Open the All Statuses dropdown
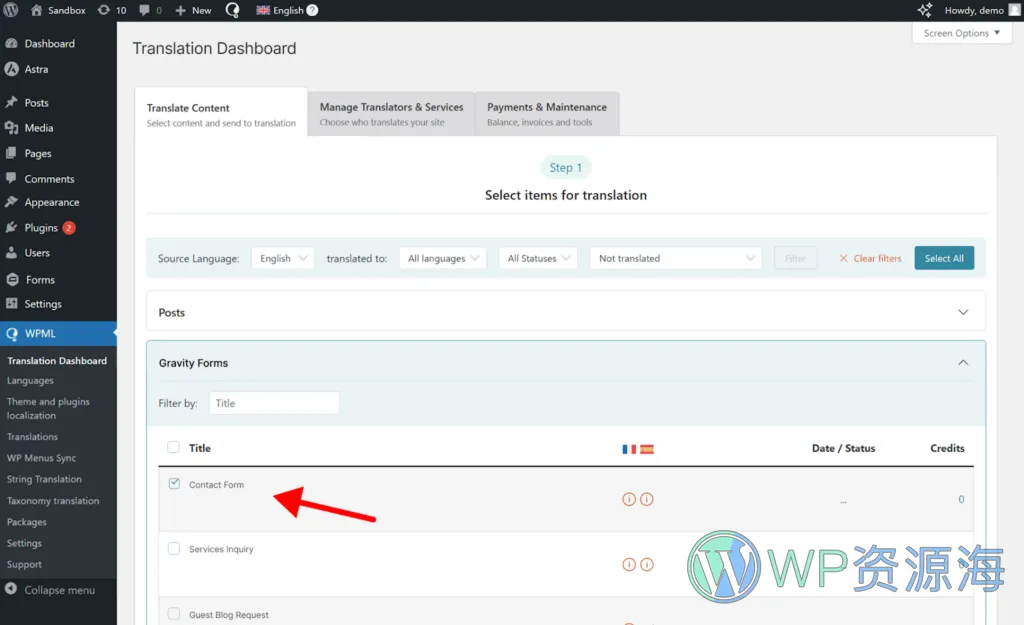1024x625 pixels. [x=538, y=259]
